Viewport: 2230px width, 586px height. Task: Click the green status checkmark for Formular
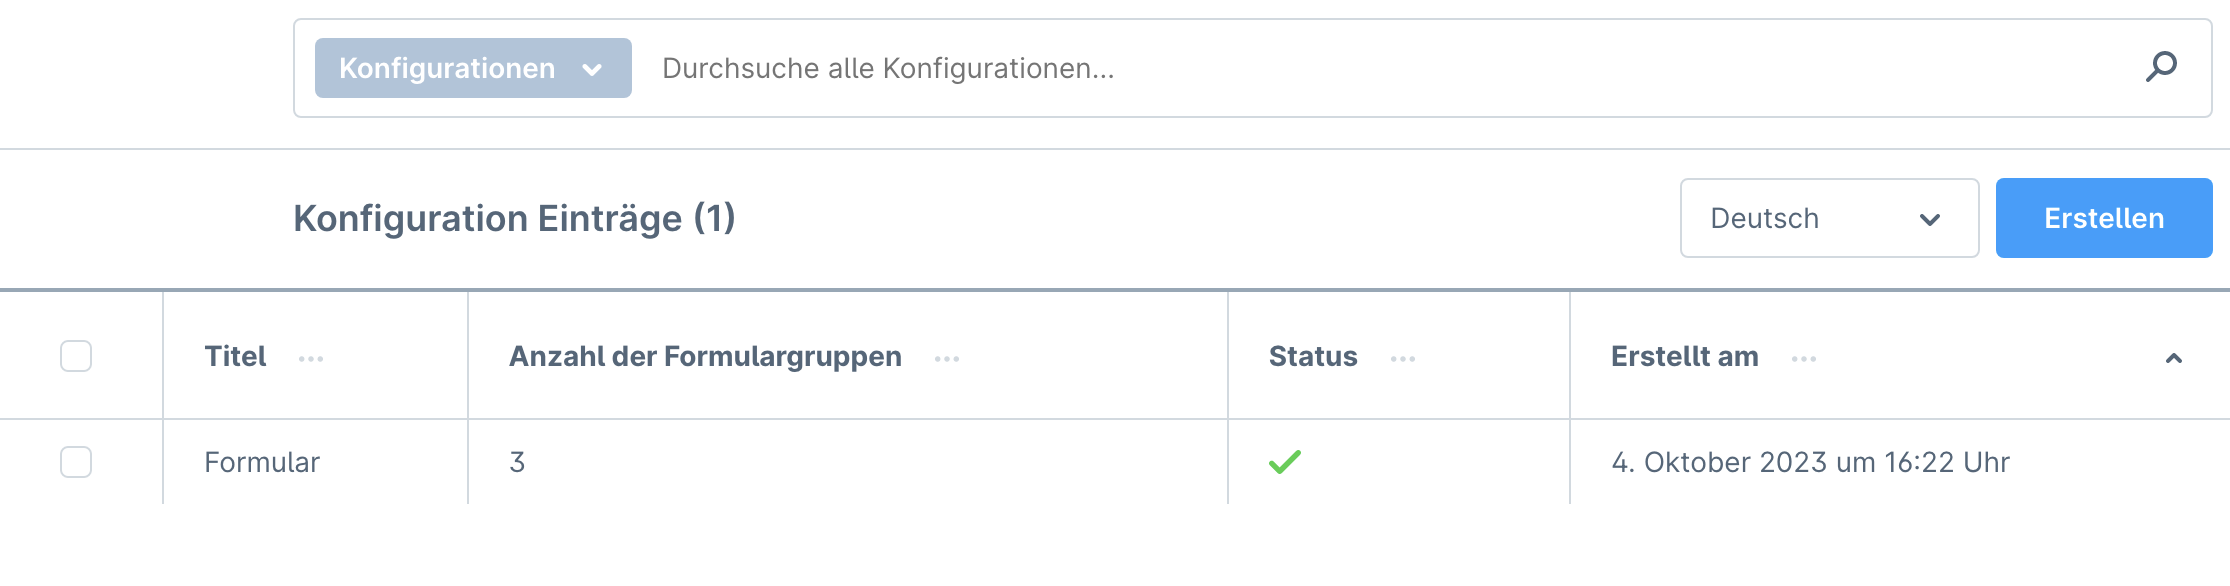[x=1285, y=462]
